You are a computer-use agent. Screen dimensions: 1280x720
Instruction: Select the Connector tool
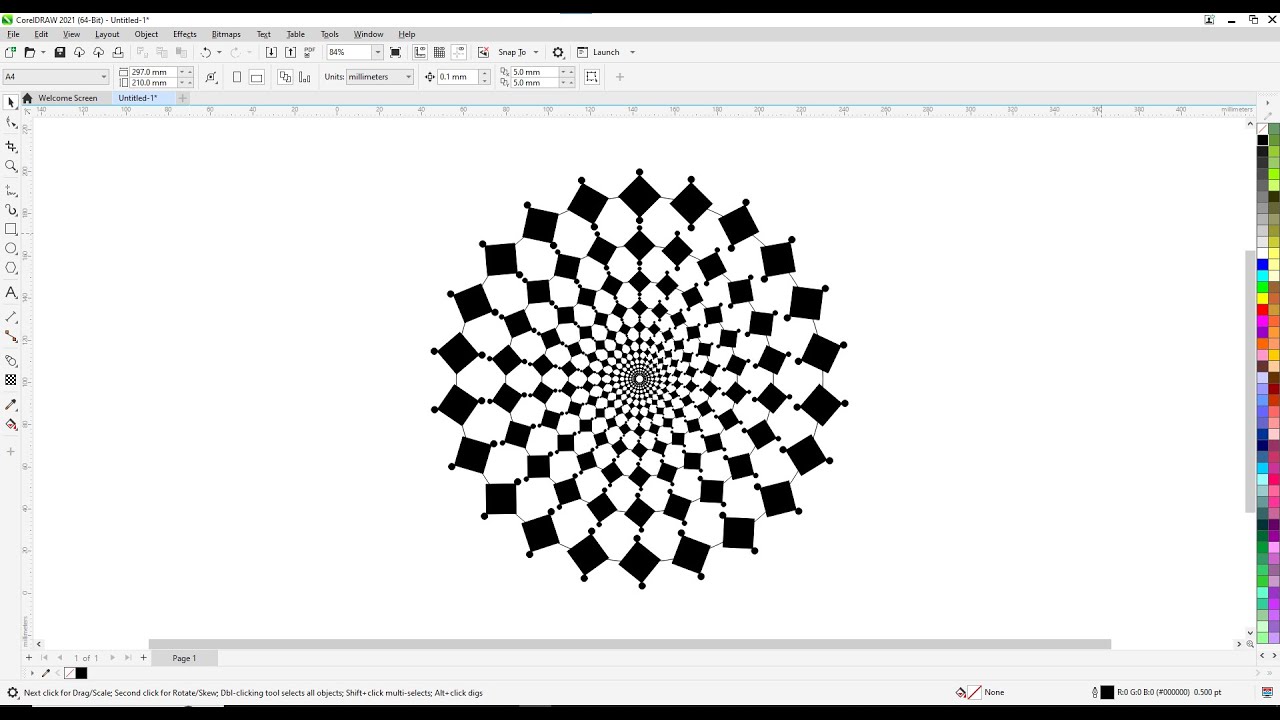click(x=11, y=337)
